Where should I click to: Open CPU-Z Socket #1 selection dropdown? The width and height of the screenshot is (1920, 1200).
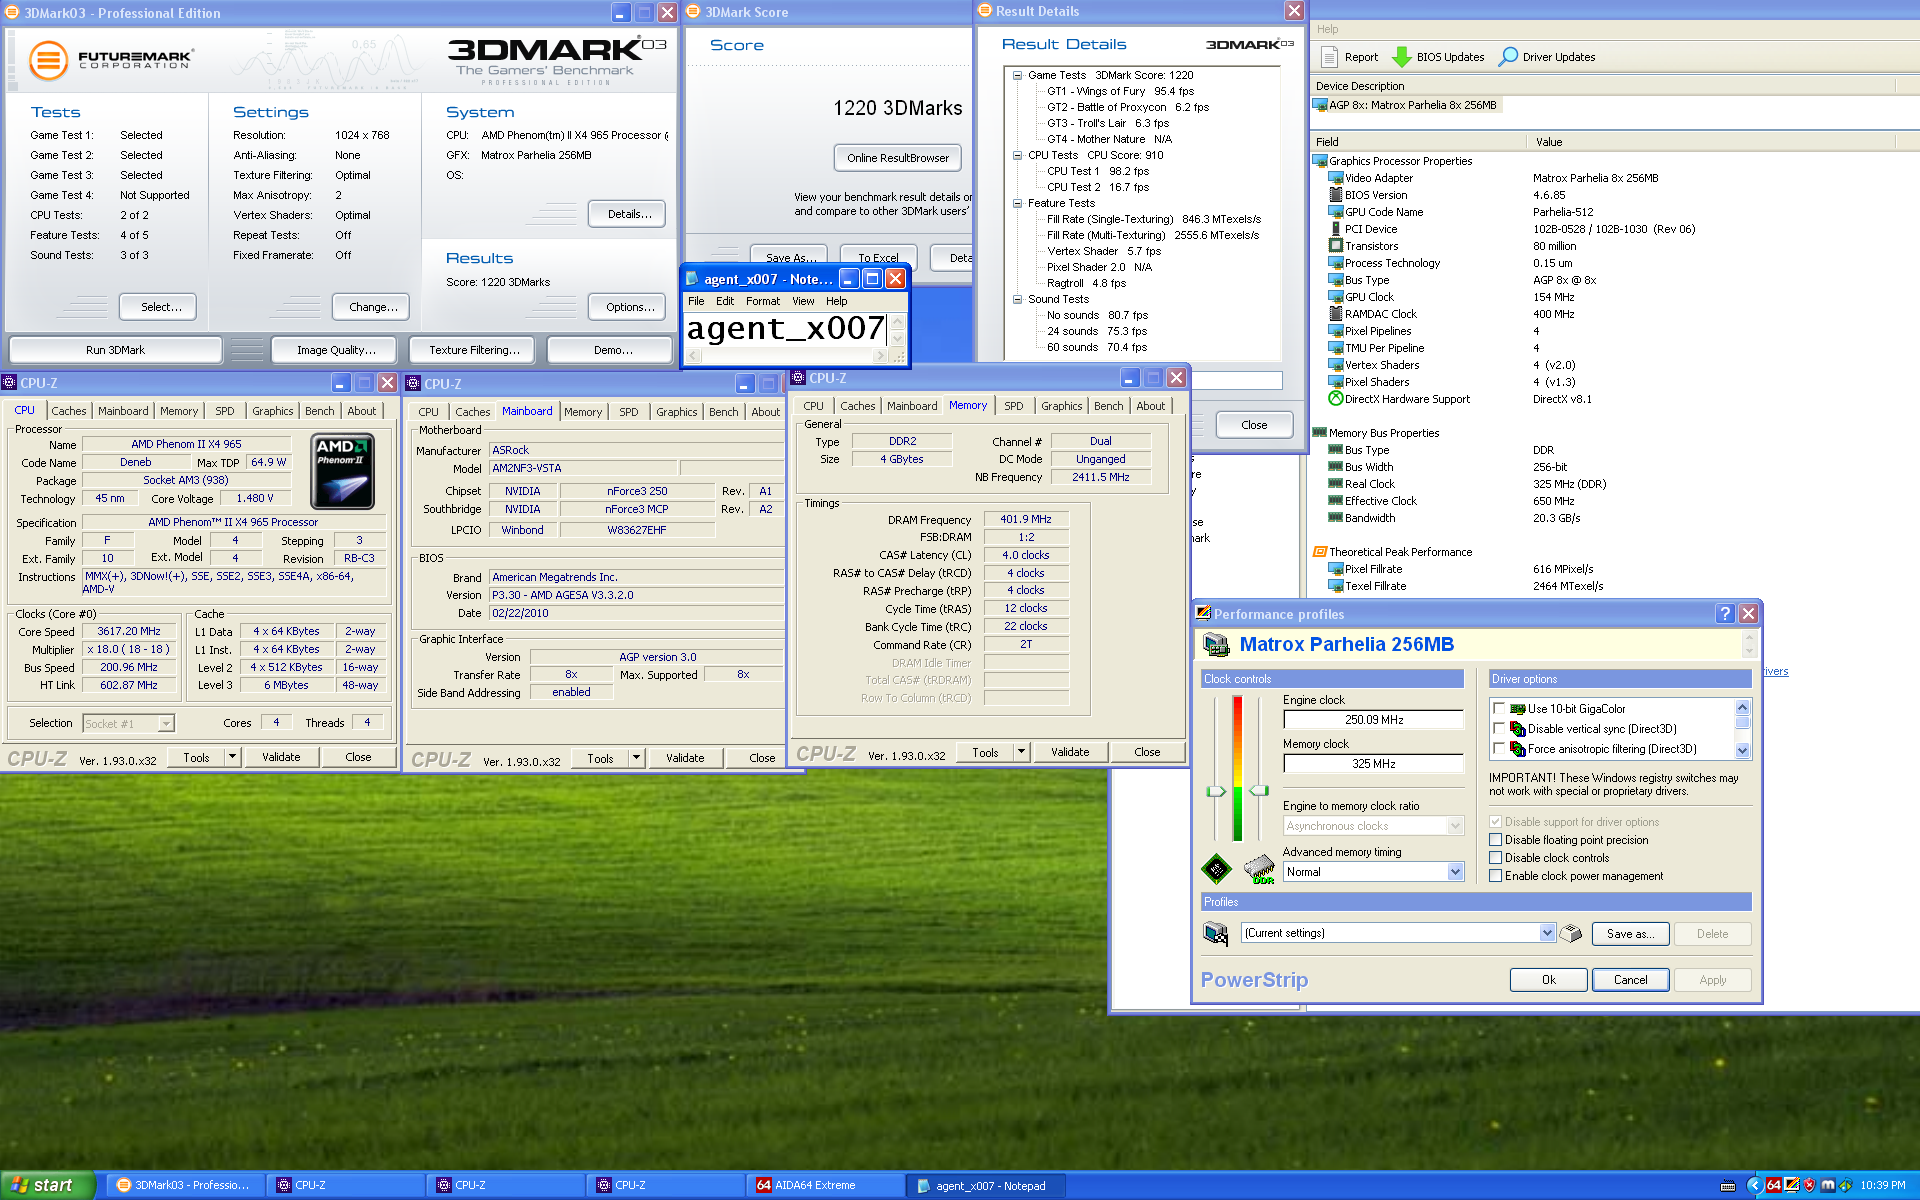point(166,723)
